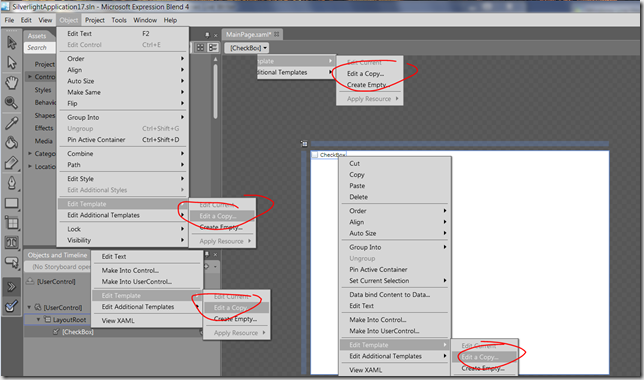Select the Paint Bucket tool

[x=12, y=142]
